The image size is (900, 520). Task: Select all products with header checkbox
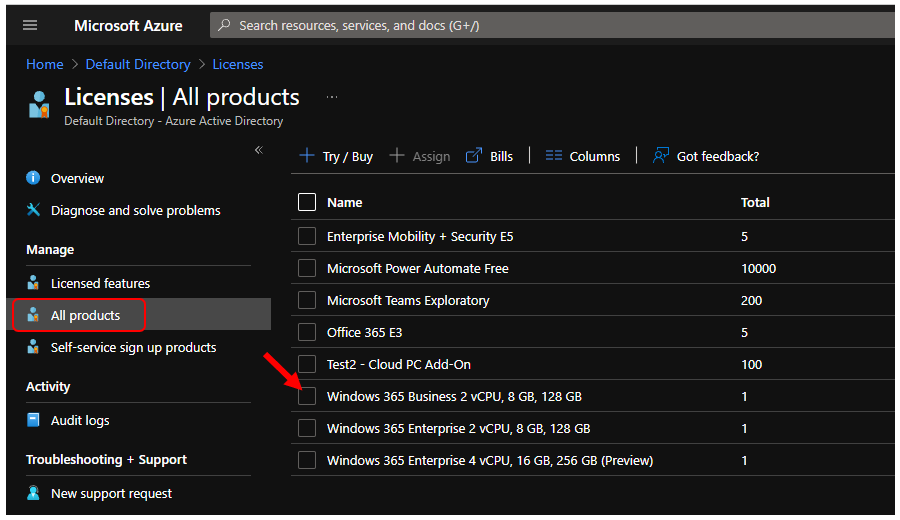pos(307,202)
